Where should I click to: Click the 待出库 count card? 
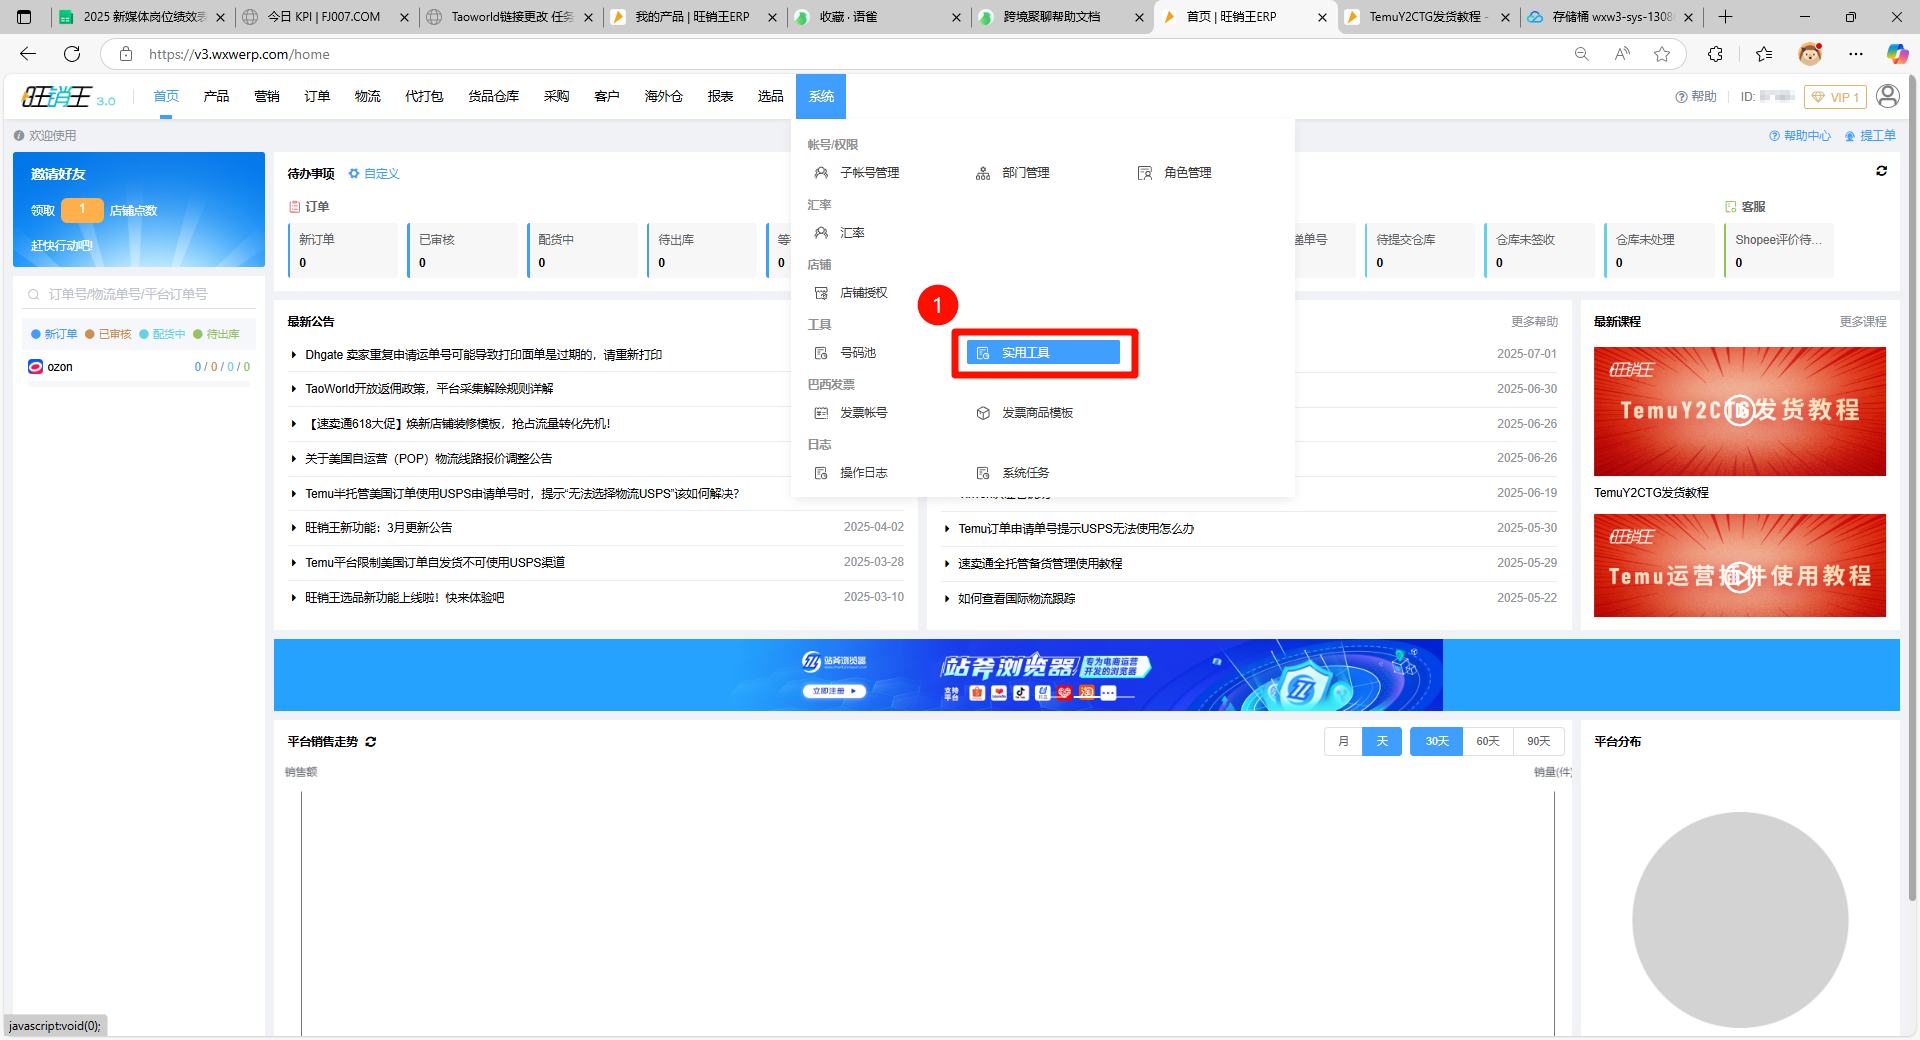[x=701, y=250]
